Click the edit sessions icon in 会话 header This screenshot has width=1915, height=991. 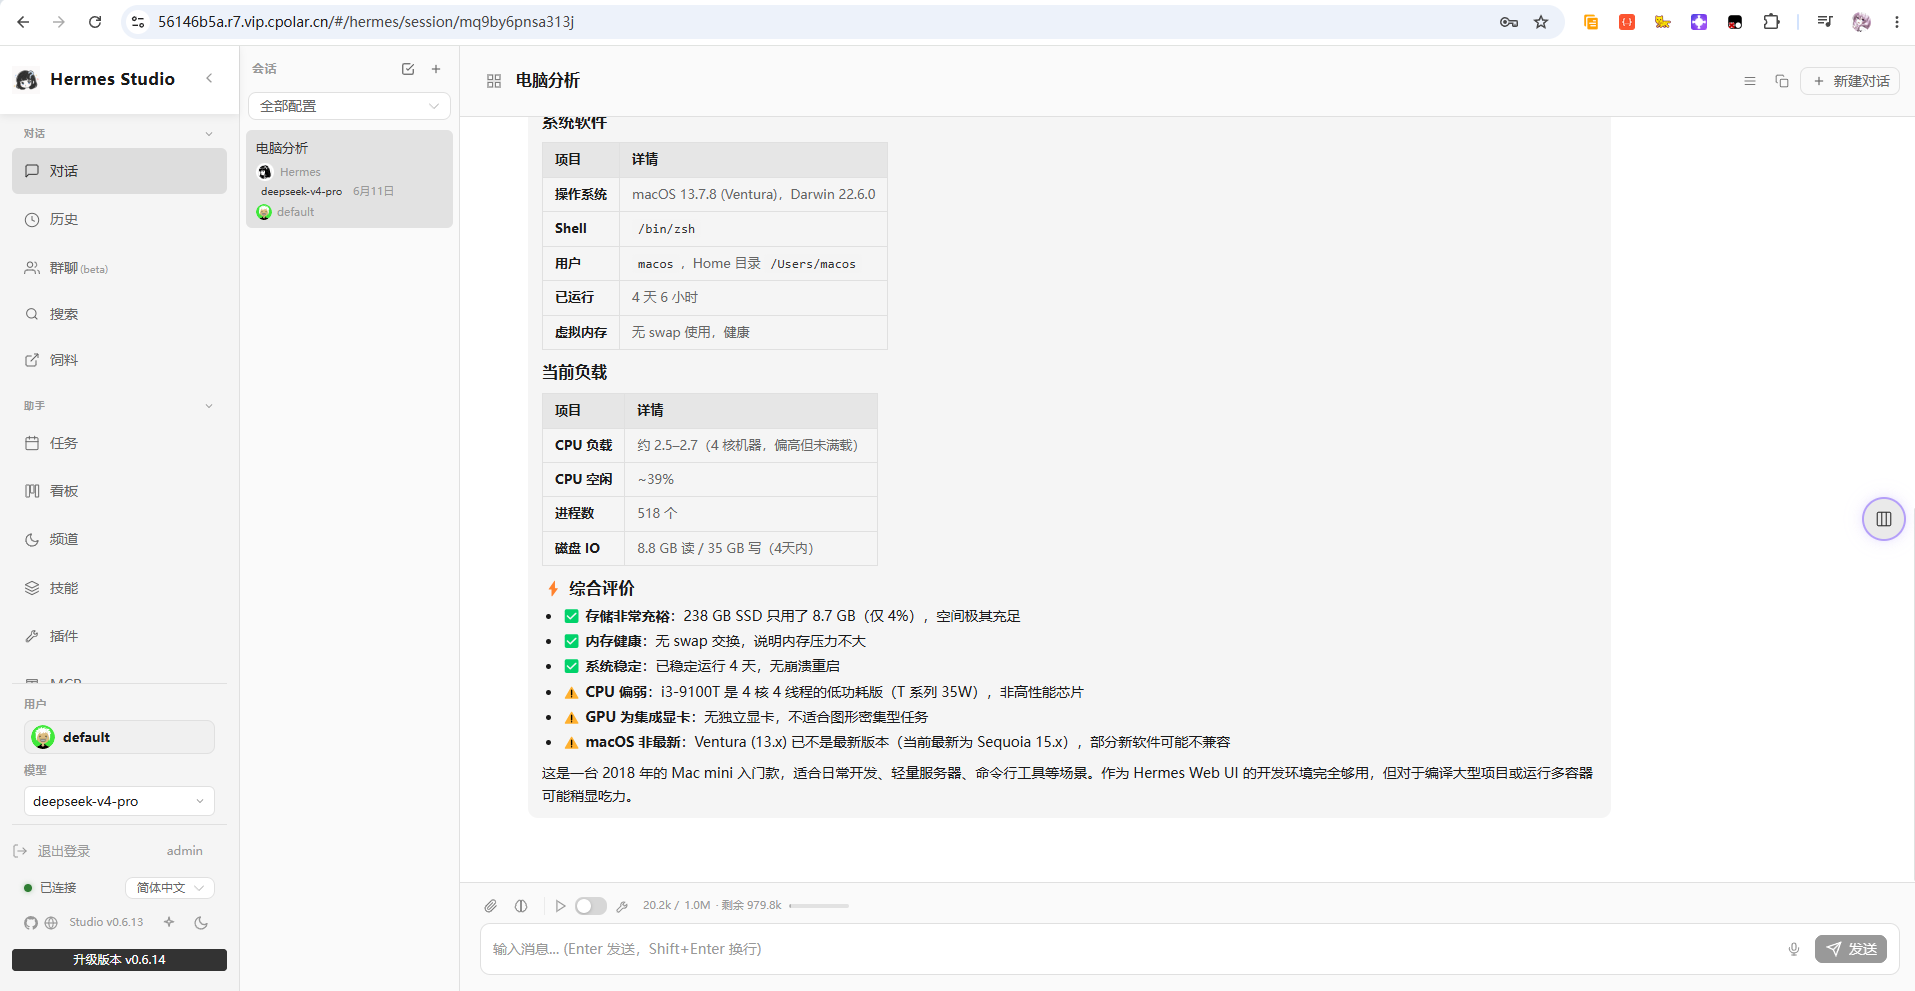click(x=408, y=69)
